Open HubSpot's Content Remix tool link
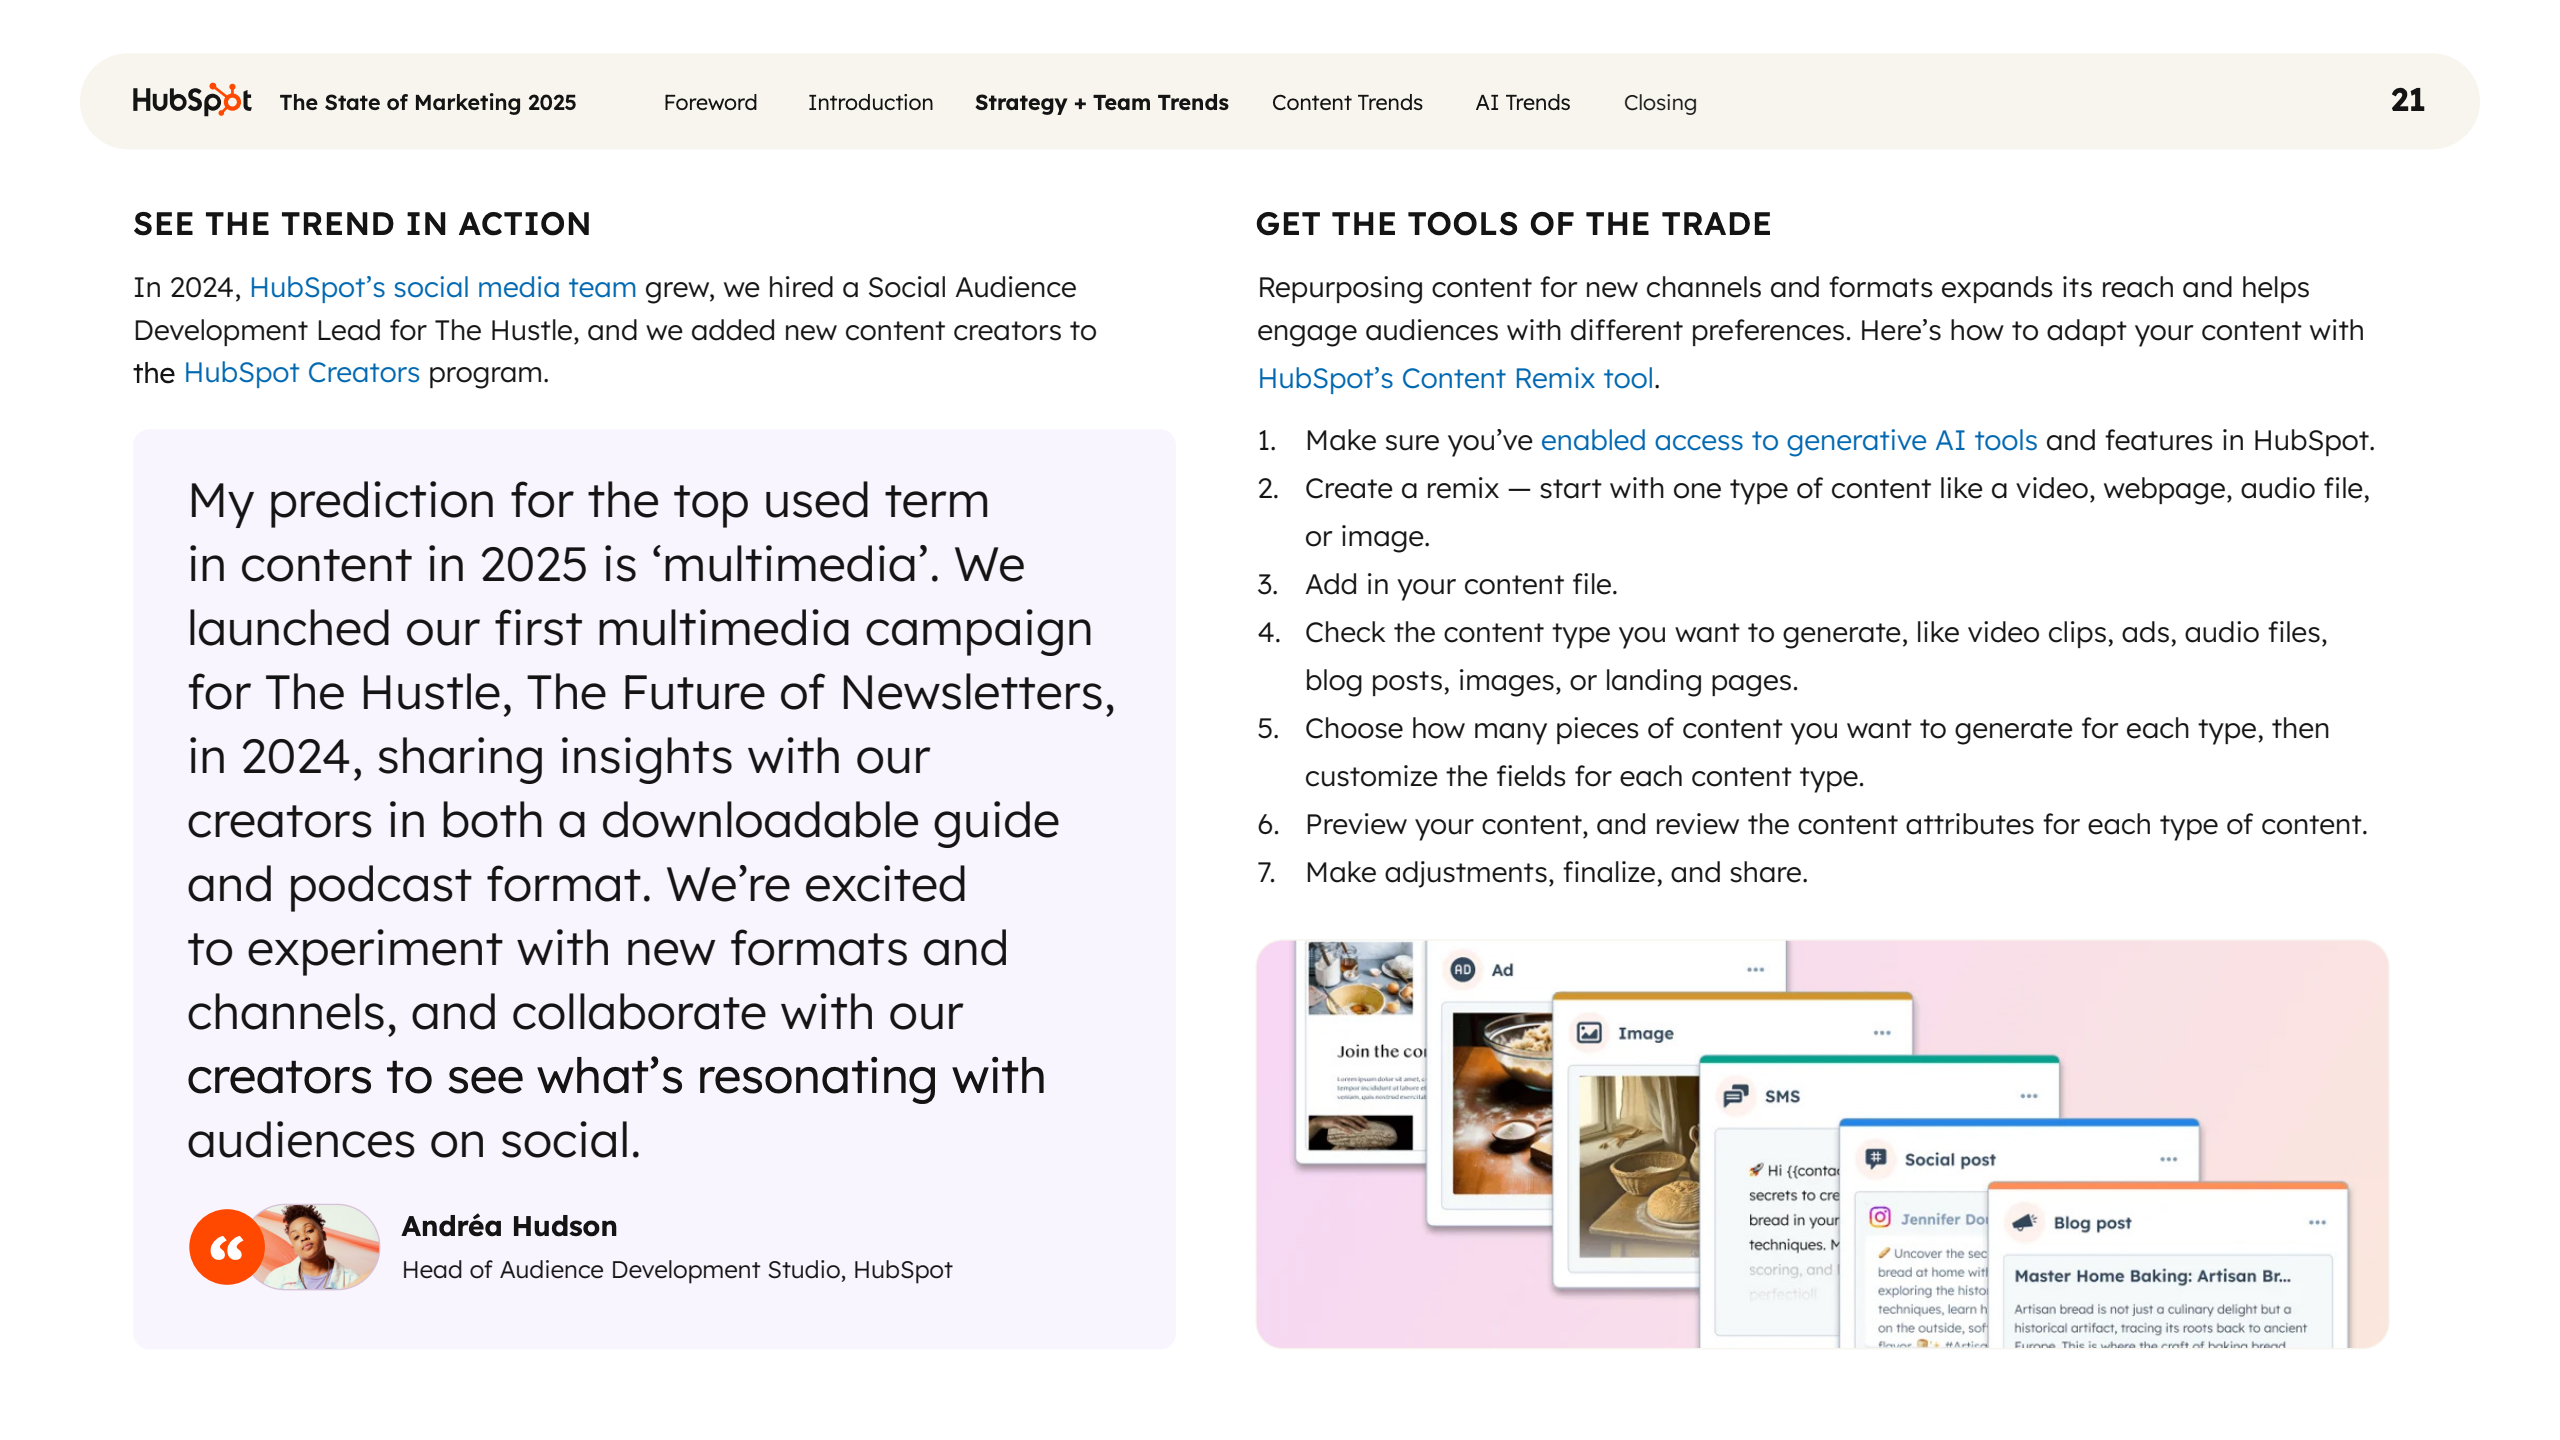Screen dimensions: 2560x1440 (x=1455, y=378)
